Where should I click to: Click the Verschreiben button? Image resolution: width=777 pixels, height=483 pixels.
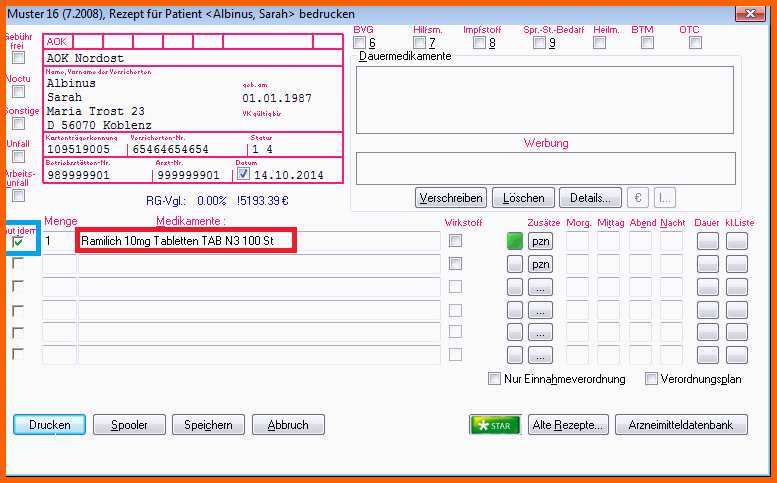(x=451, y=198)
